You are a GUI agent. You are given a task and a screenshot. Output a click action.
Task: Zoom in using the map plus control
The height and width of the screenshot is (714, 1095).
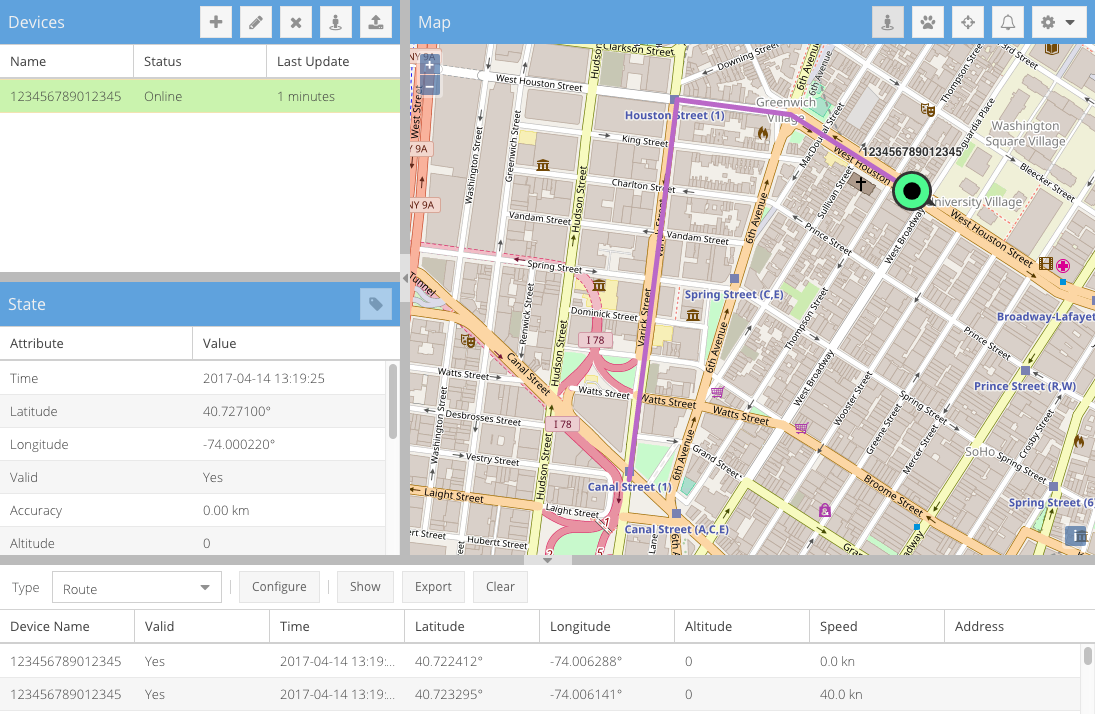[428, 64]
